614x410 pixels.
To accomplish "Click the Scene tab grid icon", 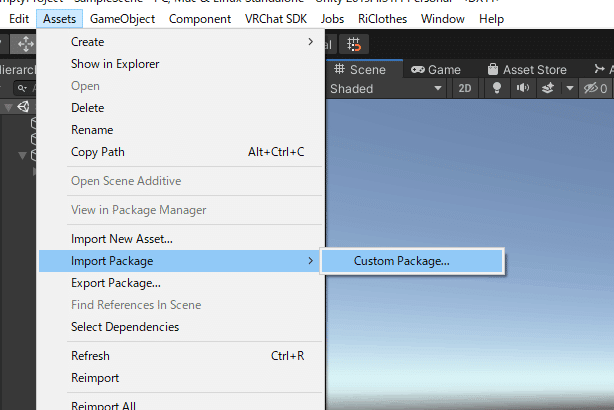I will coord(339,69).
